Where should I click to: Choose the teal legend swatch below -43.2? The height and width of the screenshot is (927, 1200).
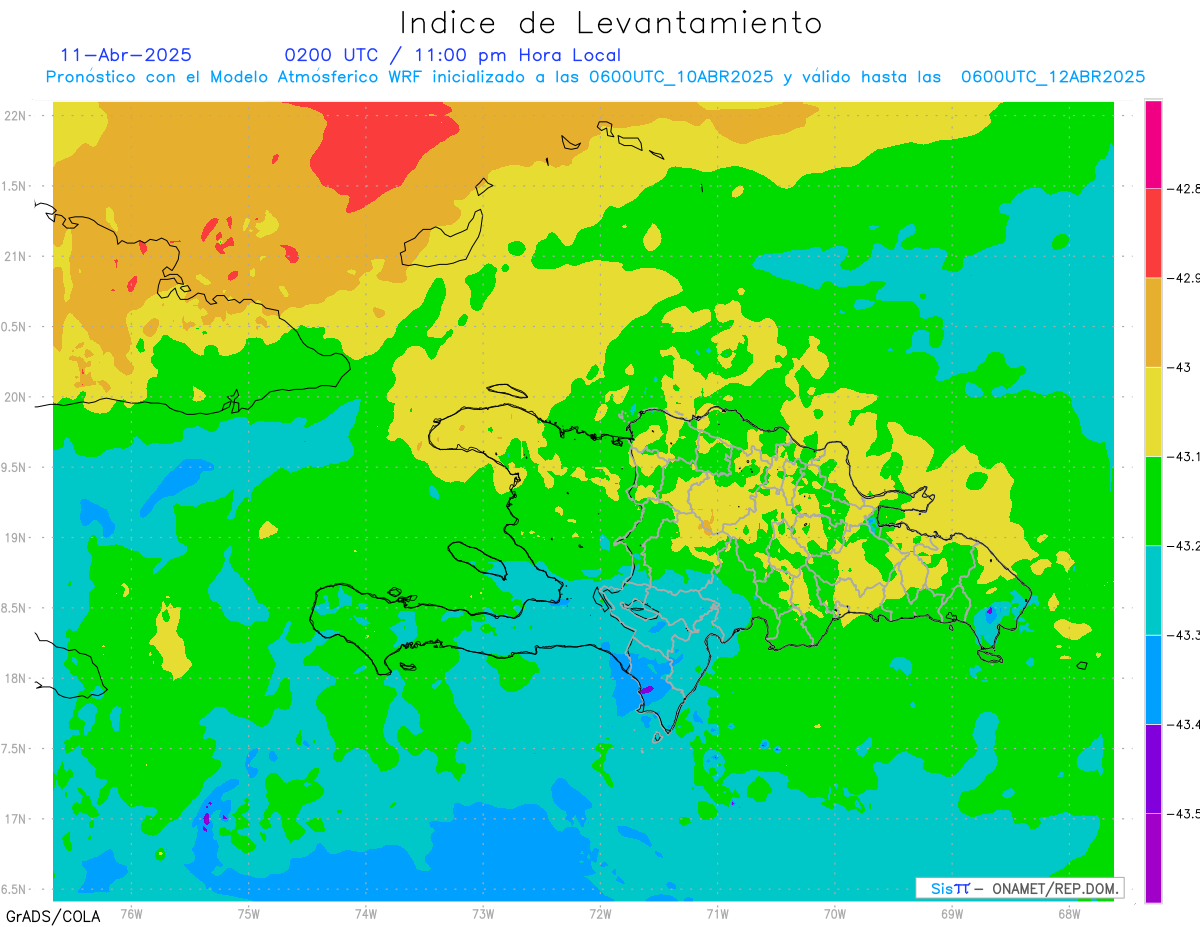click(1153, 590)
